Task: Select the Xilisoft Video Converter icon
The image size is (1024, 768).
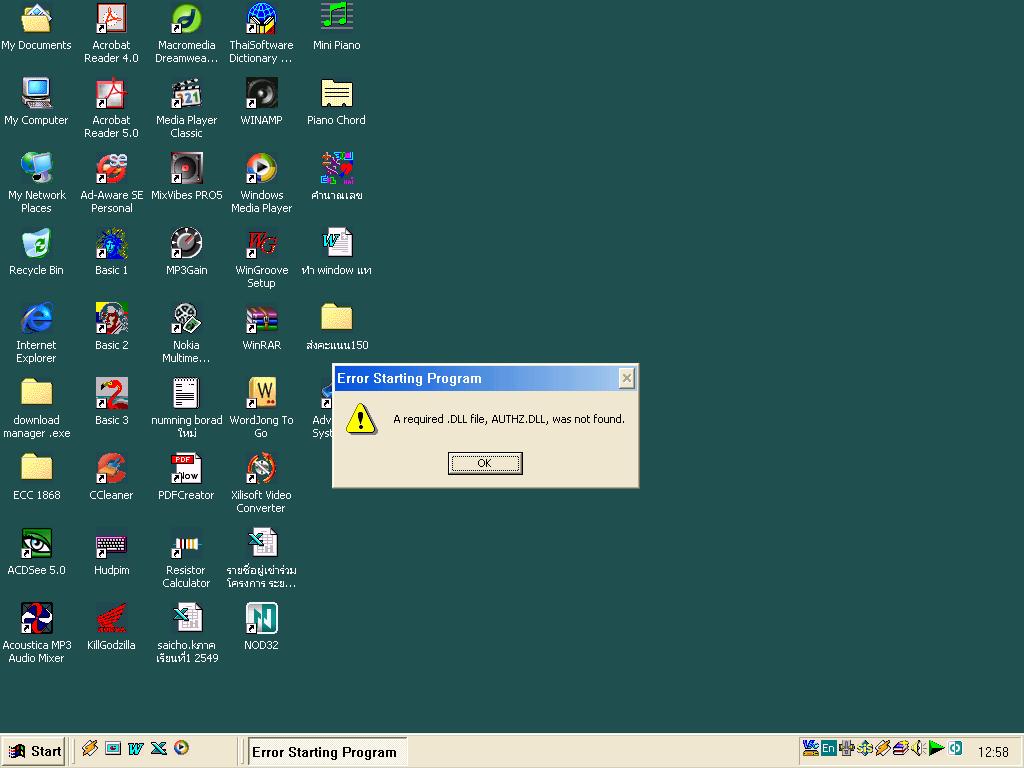Action: point(261,484)
